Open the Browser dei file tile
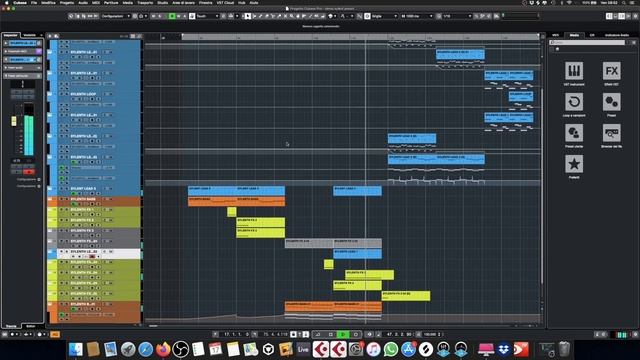Viewport: 640px width, 360px height. [611, 133]
